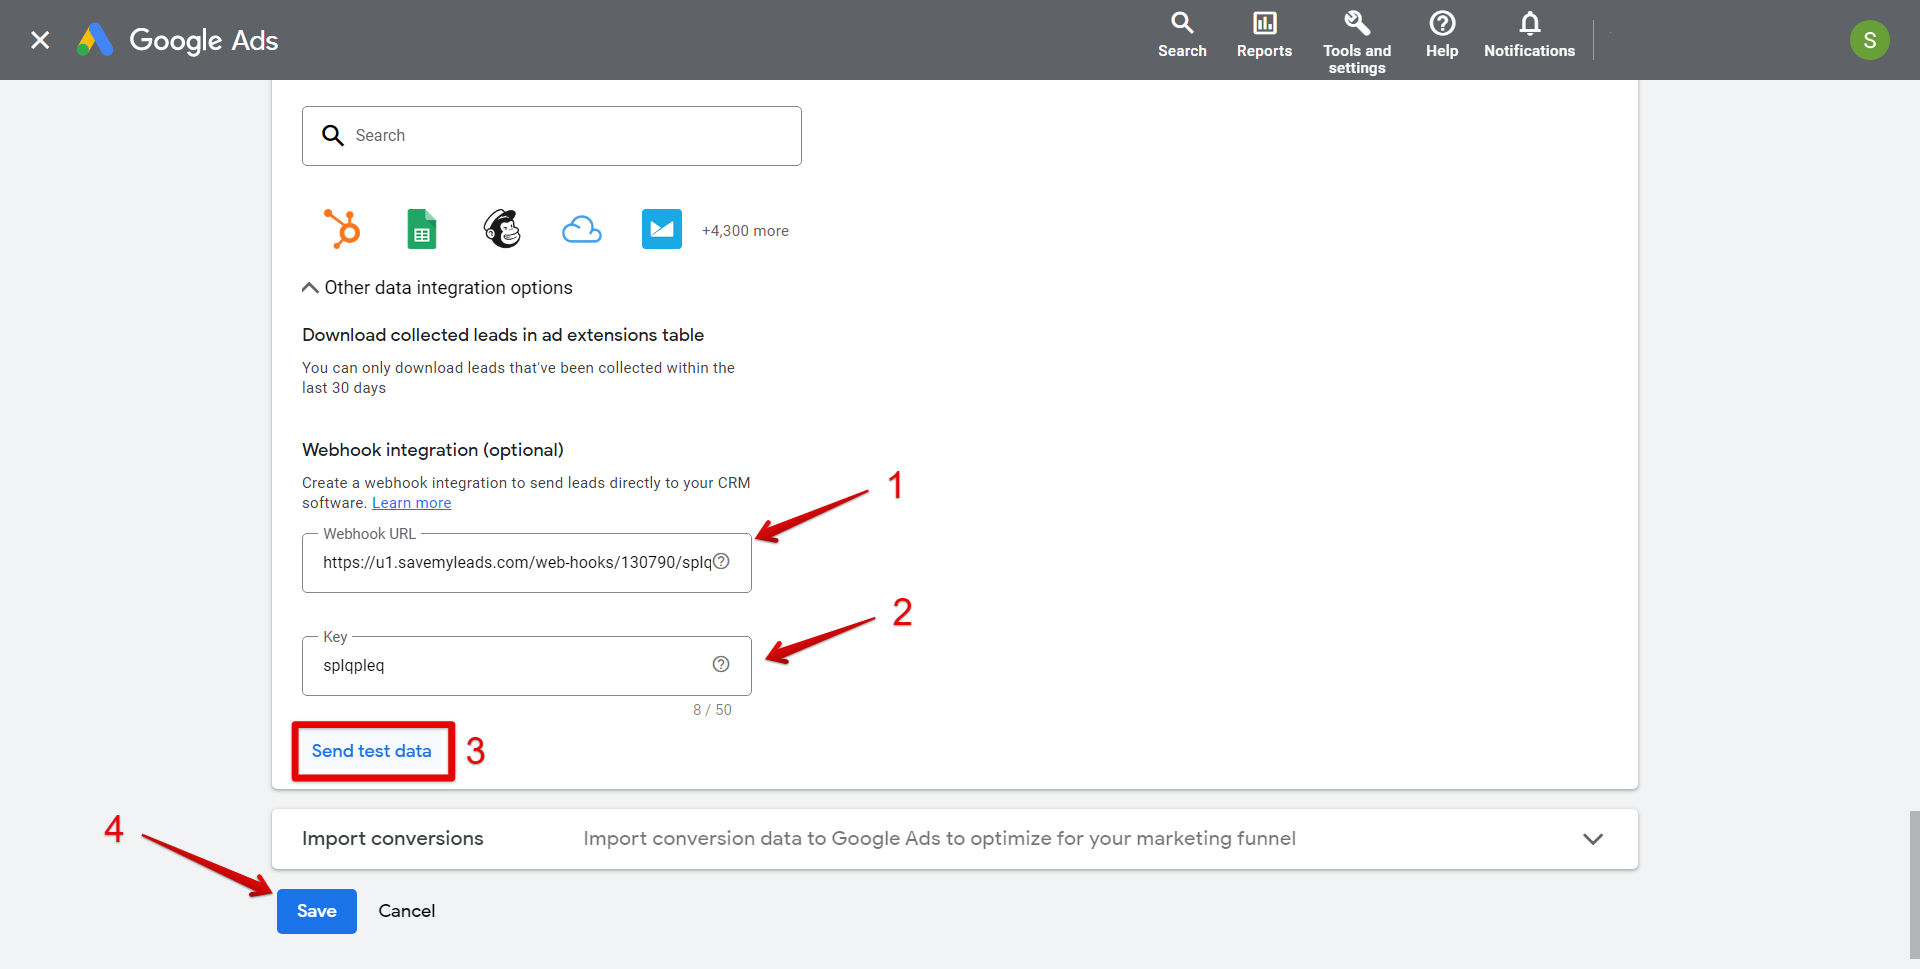Image resolution: width=1920 pixels, height=969 pixels.
Task: Show help for the Key field
Action: [x=721, y=665]
